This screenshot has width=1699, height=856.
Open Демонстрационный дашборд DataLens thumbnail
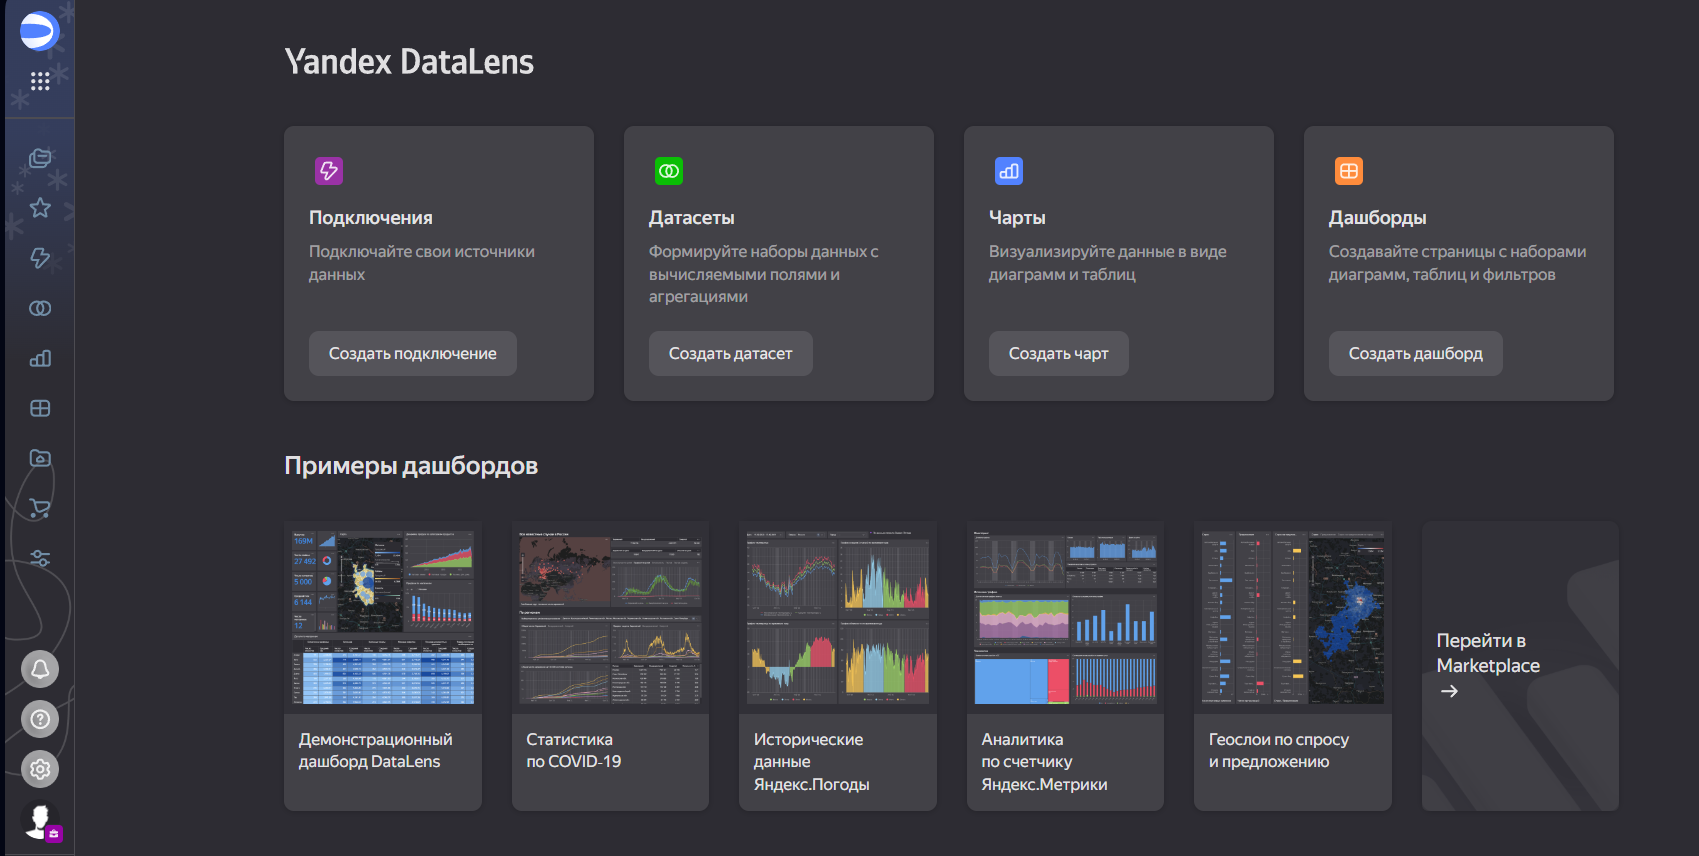(x=383, y=618)
